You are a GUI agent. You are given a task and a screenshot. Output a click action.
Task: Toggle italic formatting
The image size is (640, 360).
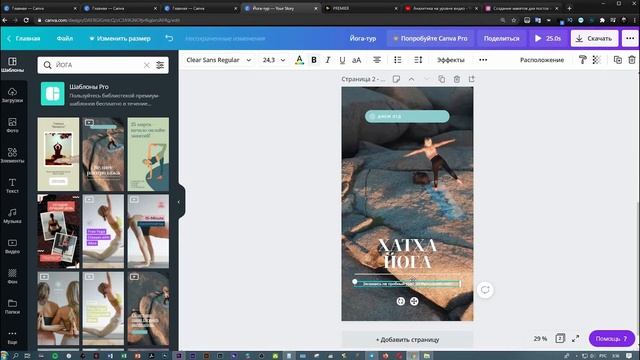(328, 60)
